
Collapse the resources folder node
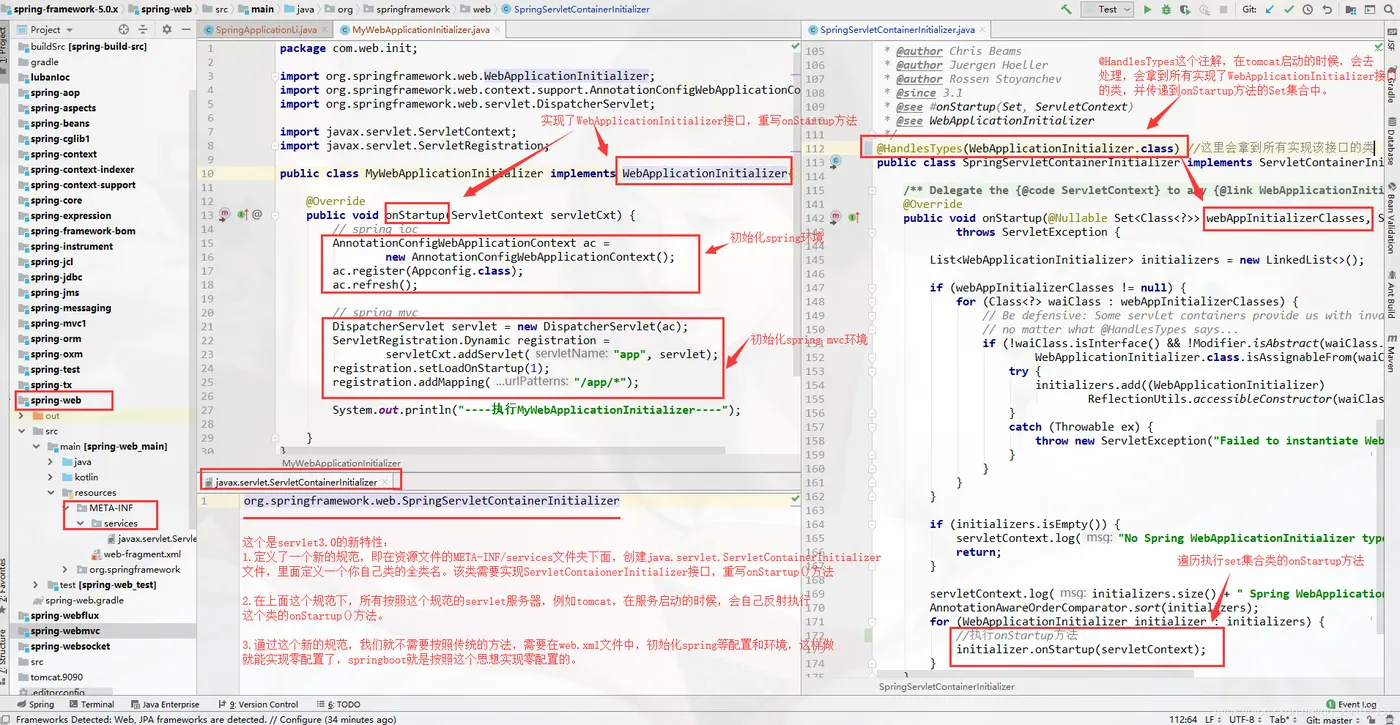(x=51, y=492)
